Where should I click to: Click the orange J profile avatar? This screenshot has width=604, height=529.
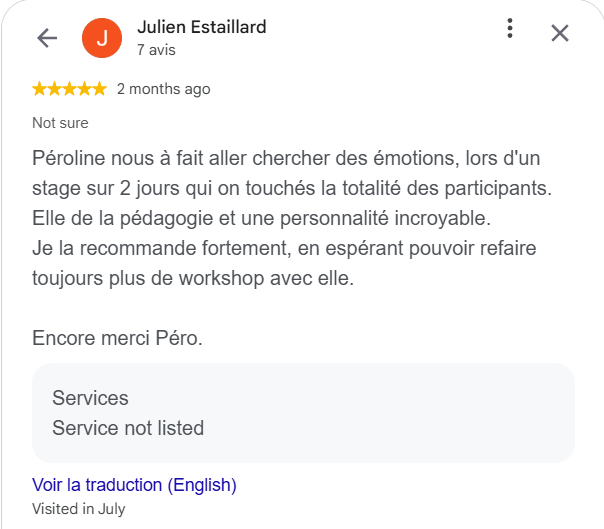pyautogui.click(x=102, y=38)
